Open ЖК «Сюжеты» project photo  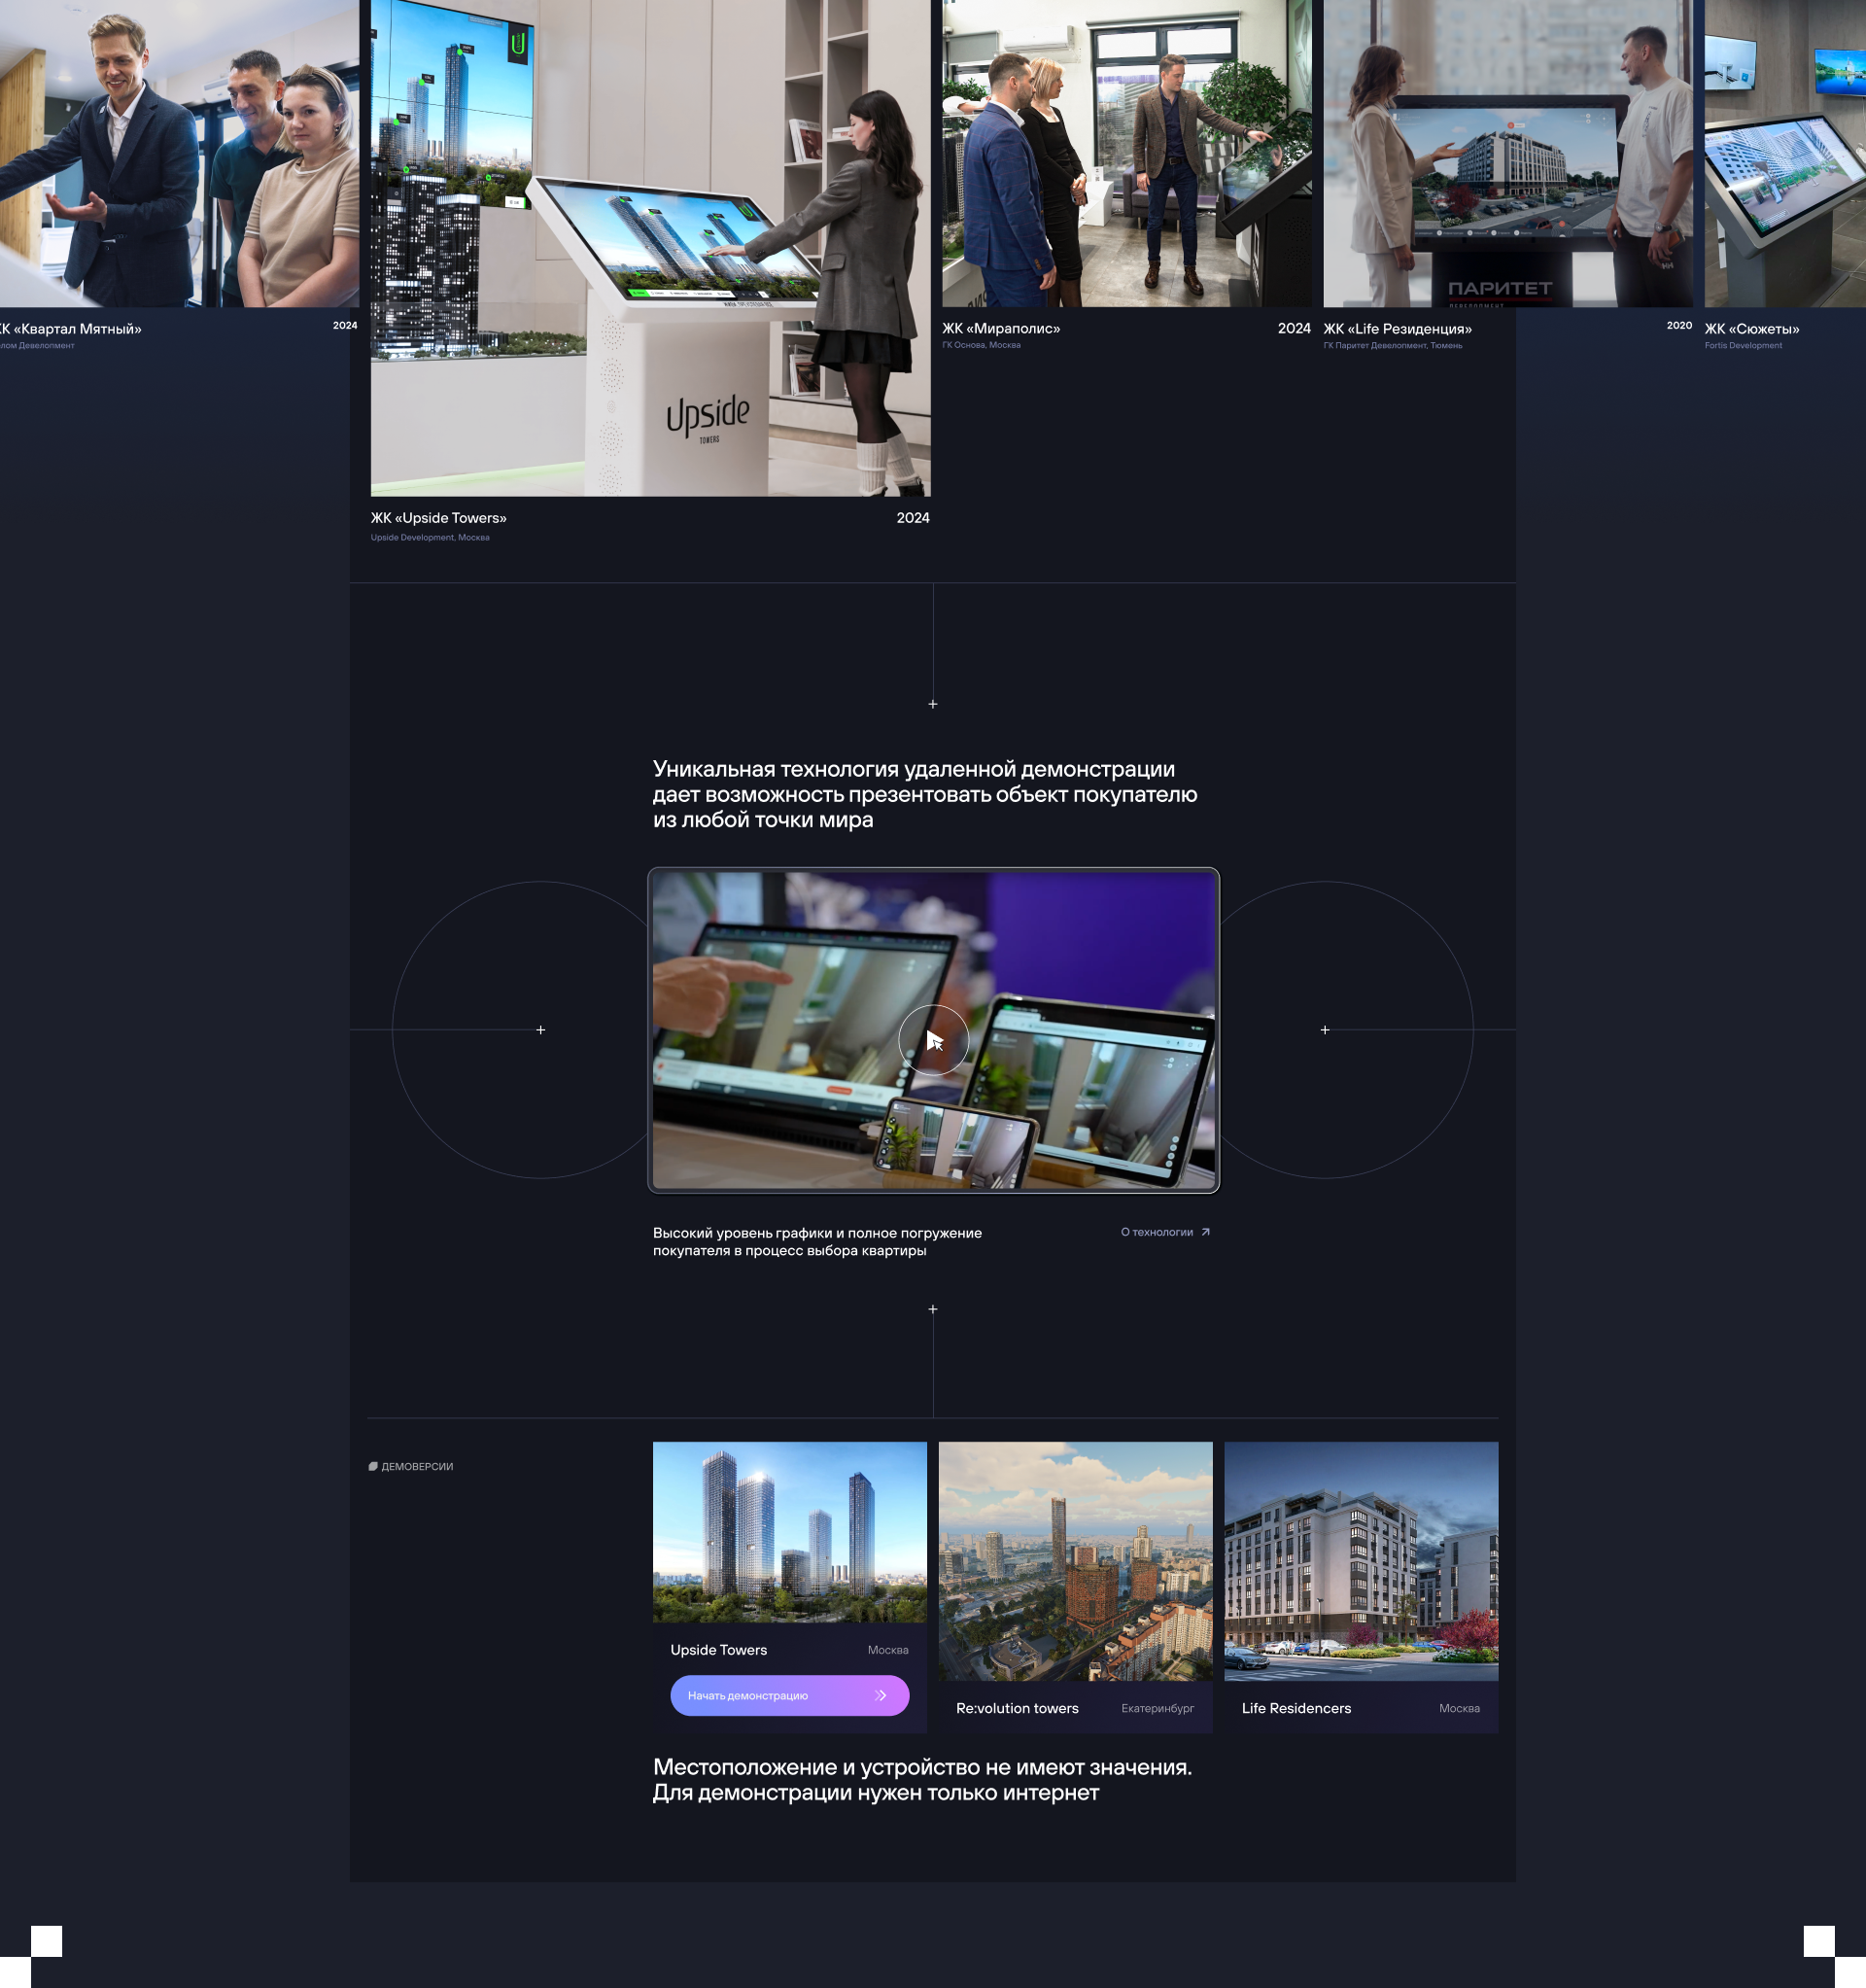coord(1785,153)
